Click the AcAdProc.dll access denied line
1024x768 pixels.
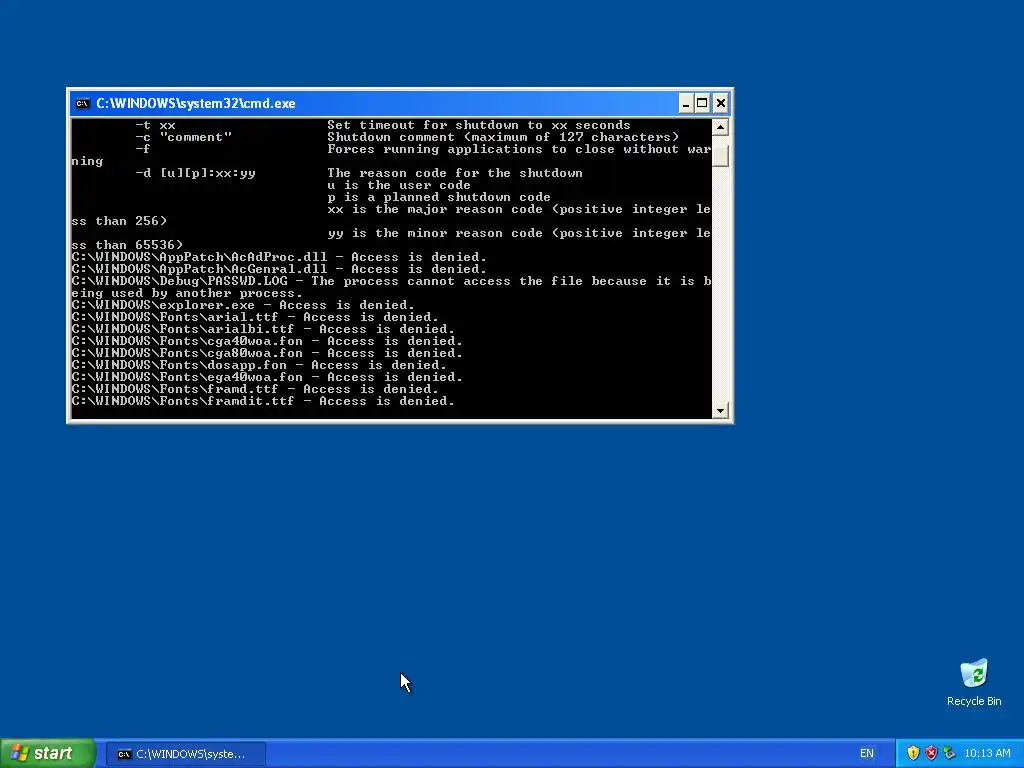[x=279, y=257]
